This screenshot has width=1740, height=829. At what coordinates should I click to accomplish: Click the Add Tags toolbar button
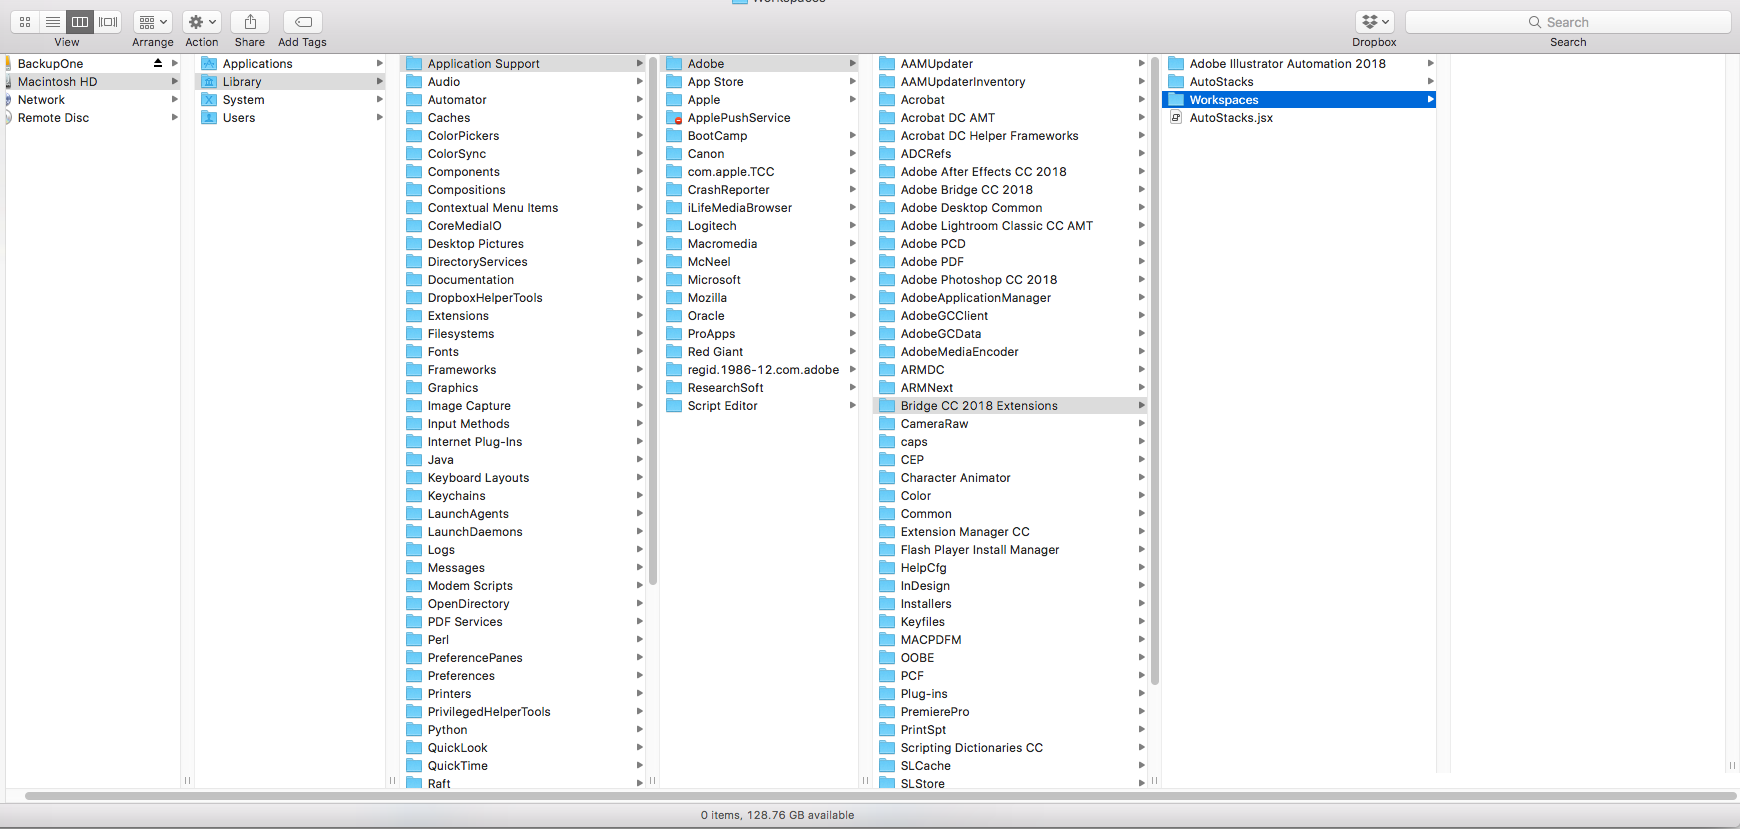[x=302, y=22]
